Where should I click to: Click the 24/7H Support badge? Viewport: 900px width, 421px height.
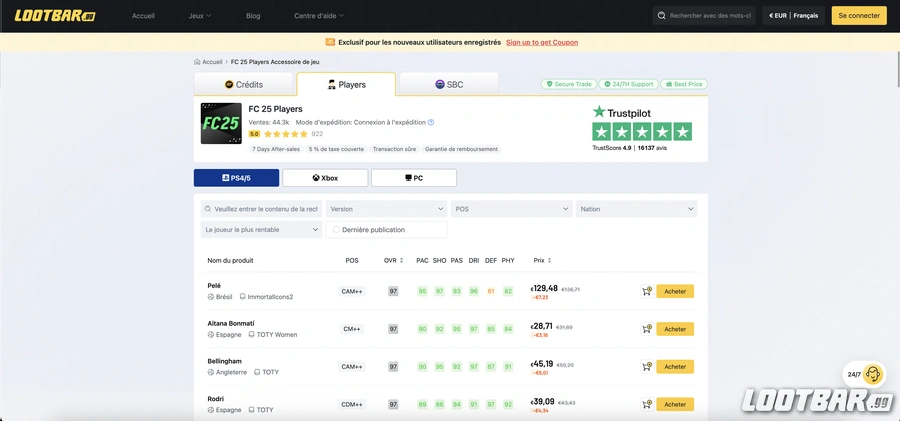click(x=629, y=84)
